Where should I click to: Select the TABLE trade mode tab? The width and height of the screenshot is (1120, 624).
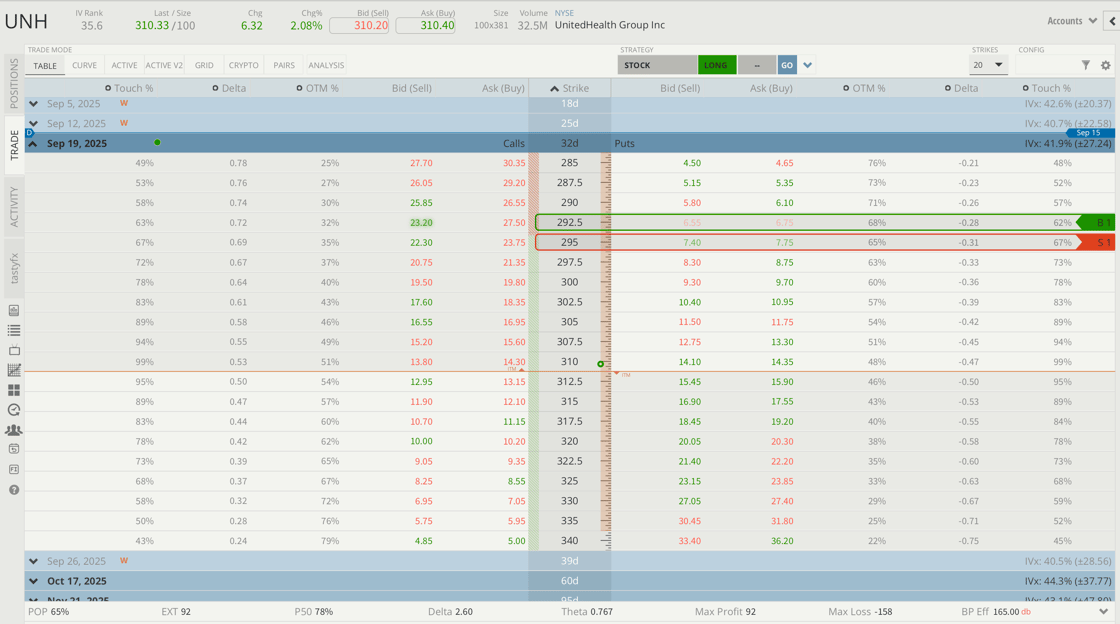pyautogui.click(x=45, y=66)
